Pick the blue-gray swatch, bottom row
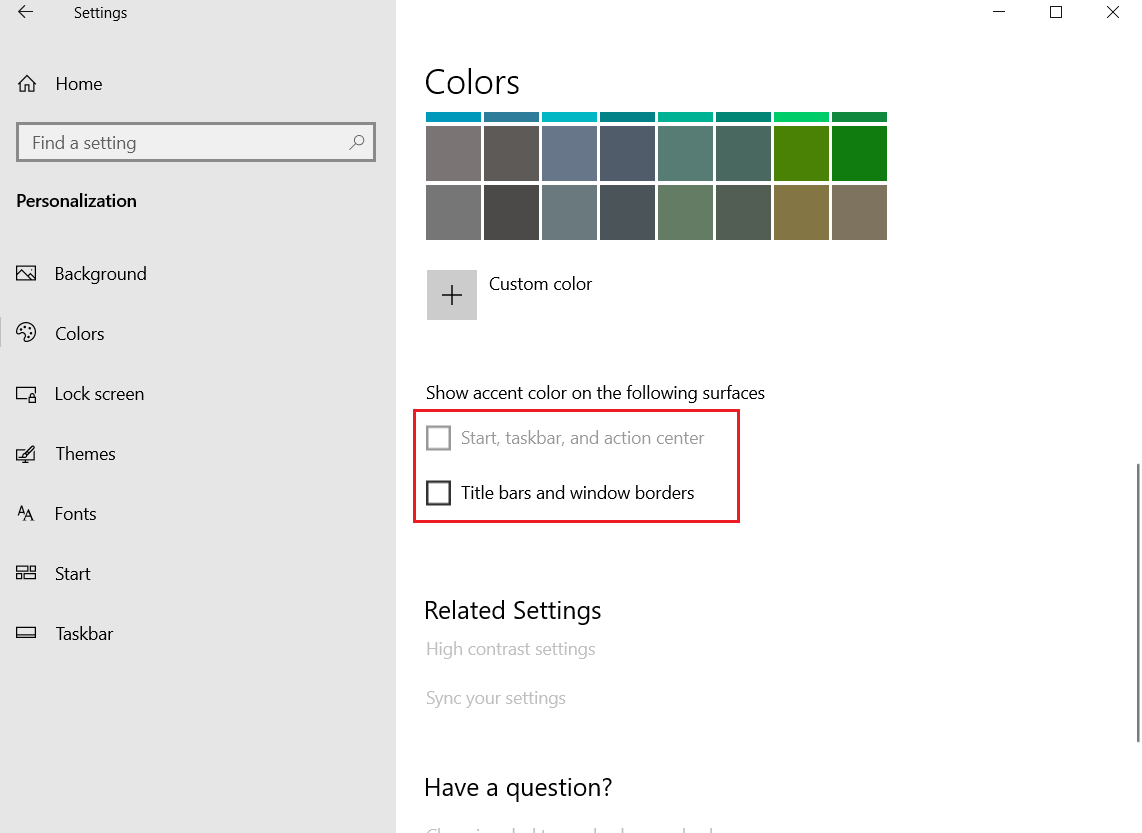The height and width of the screenshot is (833, 1142). click(570, 212)
